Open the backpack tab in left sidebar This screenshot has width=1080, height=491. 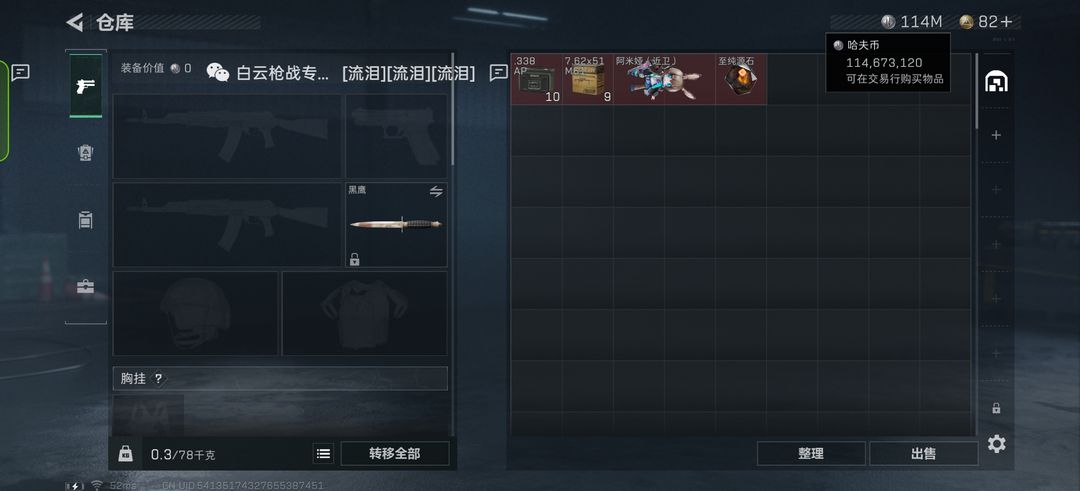coord(85,220)
